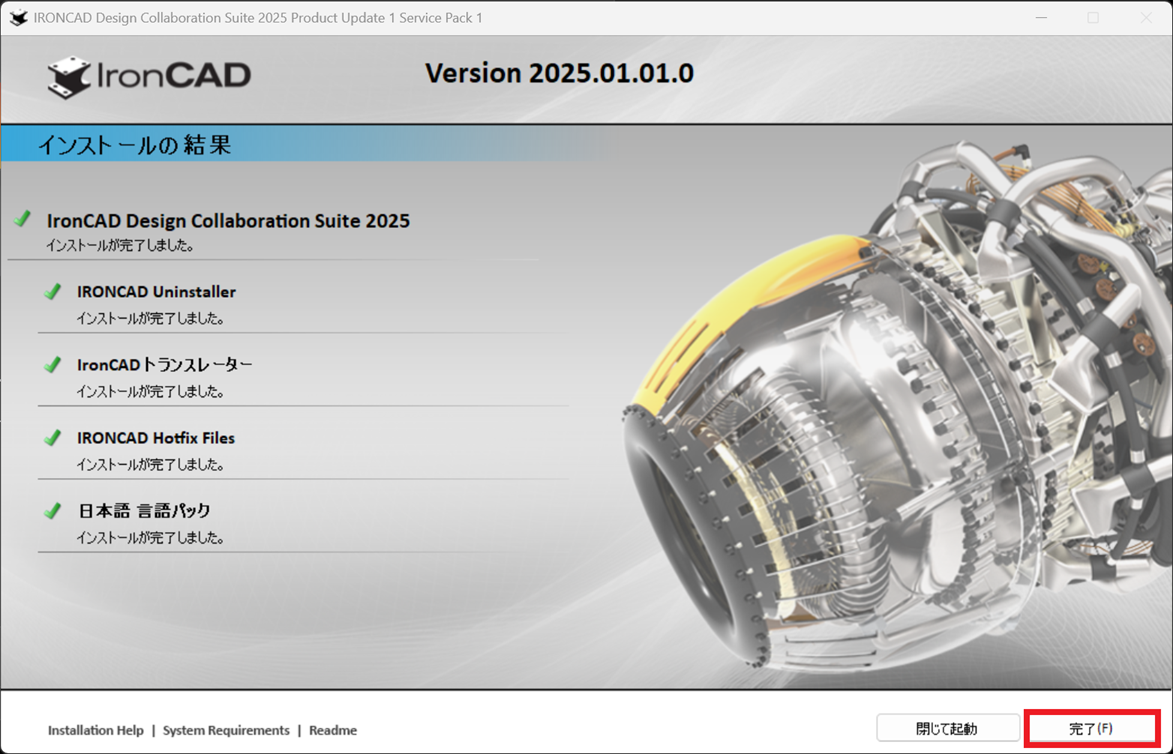The width and height of the screenshot is (1173, 754).
Task: Click the インストールの結果 heading banner
Action: click(x=135, y=145)
